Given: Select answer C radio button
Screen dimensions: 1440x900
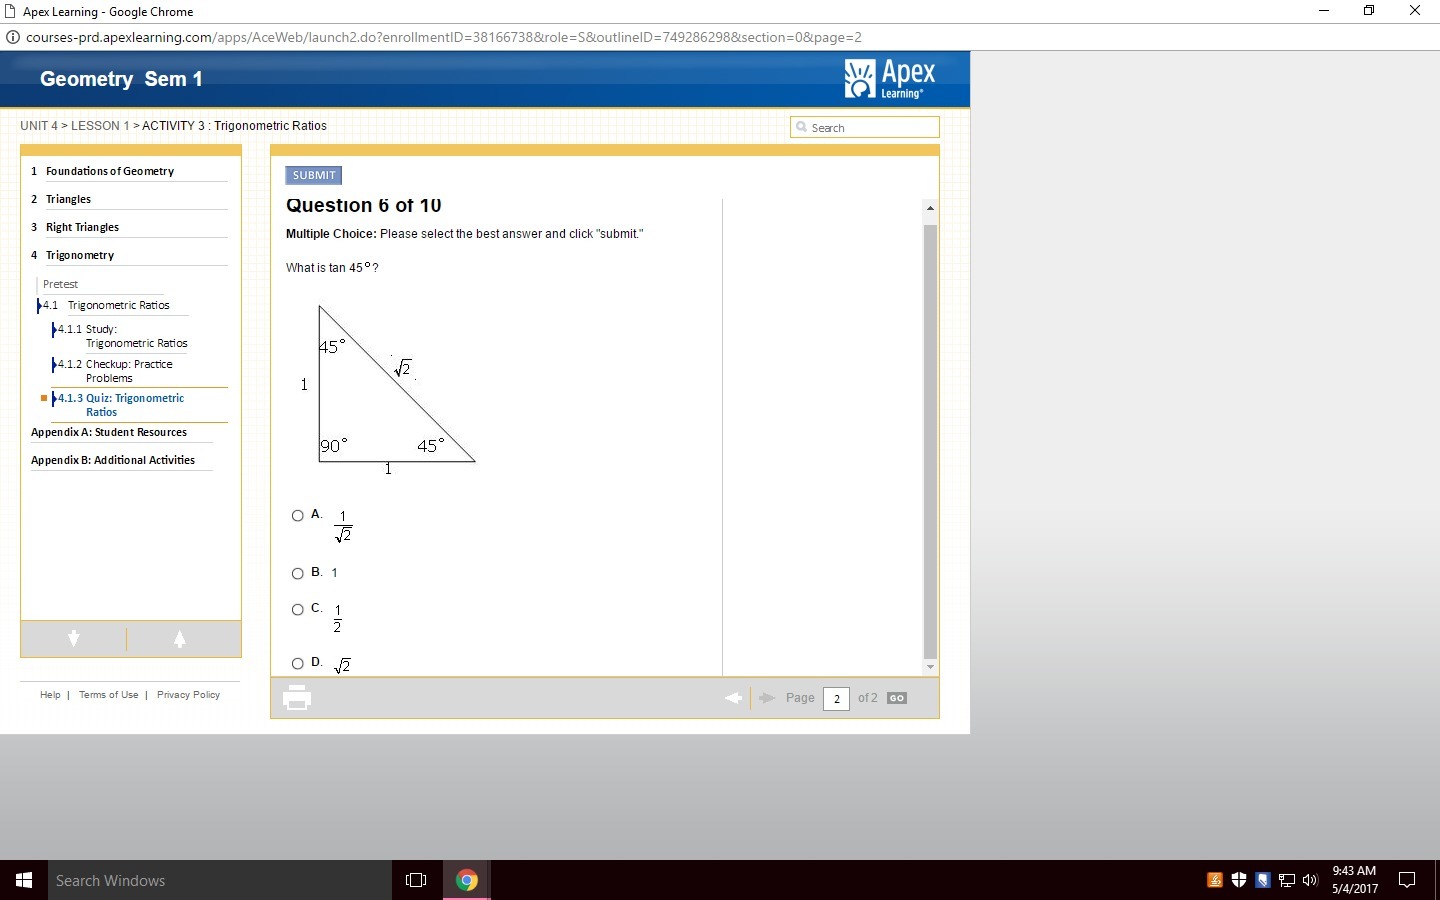Looking at the screenshot, I should (x=297, y=610).
